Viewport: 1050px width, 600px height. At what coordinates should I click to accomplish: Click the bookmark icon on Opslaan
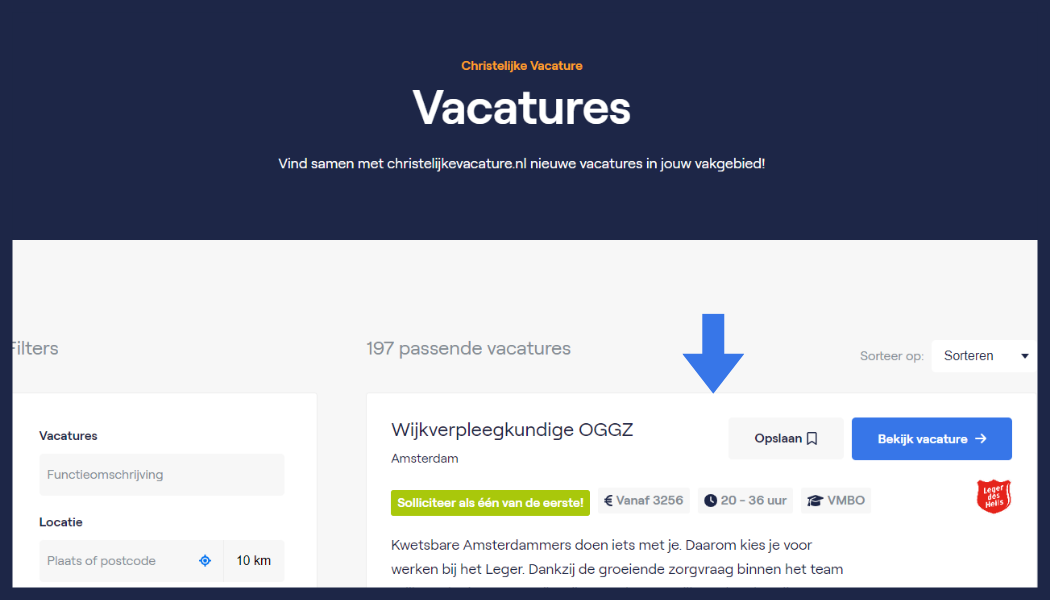(812, 439)
